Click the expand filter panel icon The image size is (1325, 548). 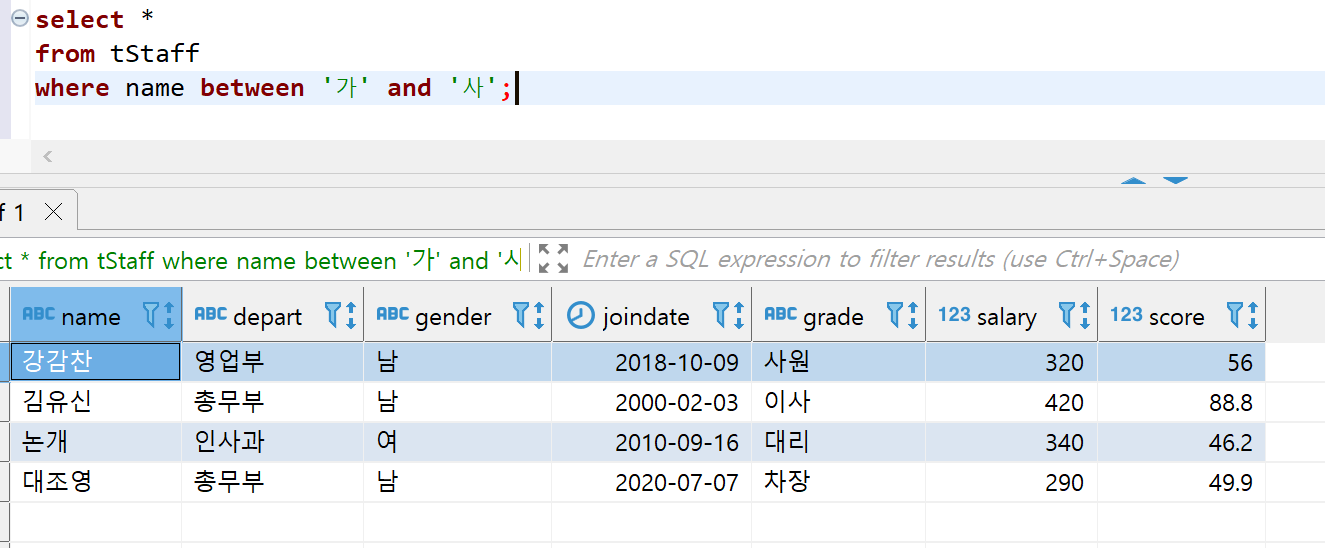coord(553,259)
